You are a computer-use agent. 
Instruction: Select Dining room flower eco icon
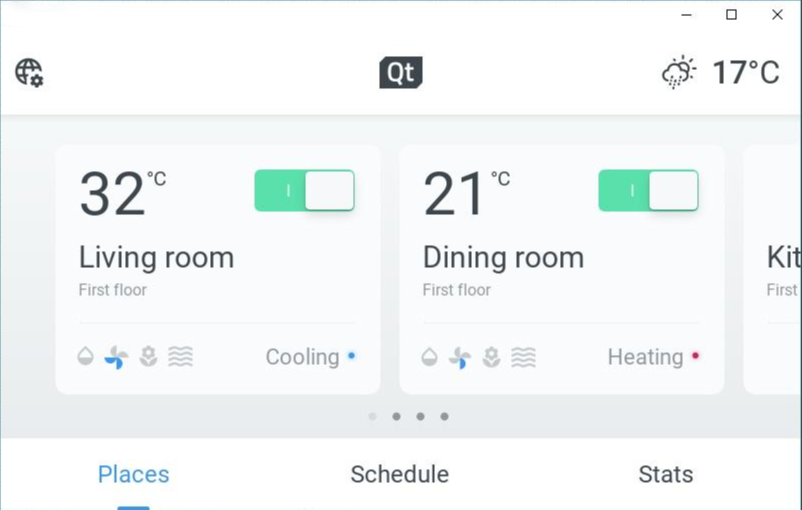pyautogui.click(x=492, y=357)
